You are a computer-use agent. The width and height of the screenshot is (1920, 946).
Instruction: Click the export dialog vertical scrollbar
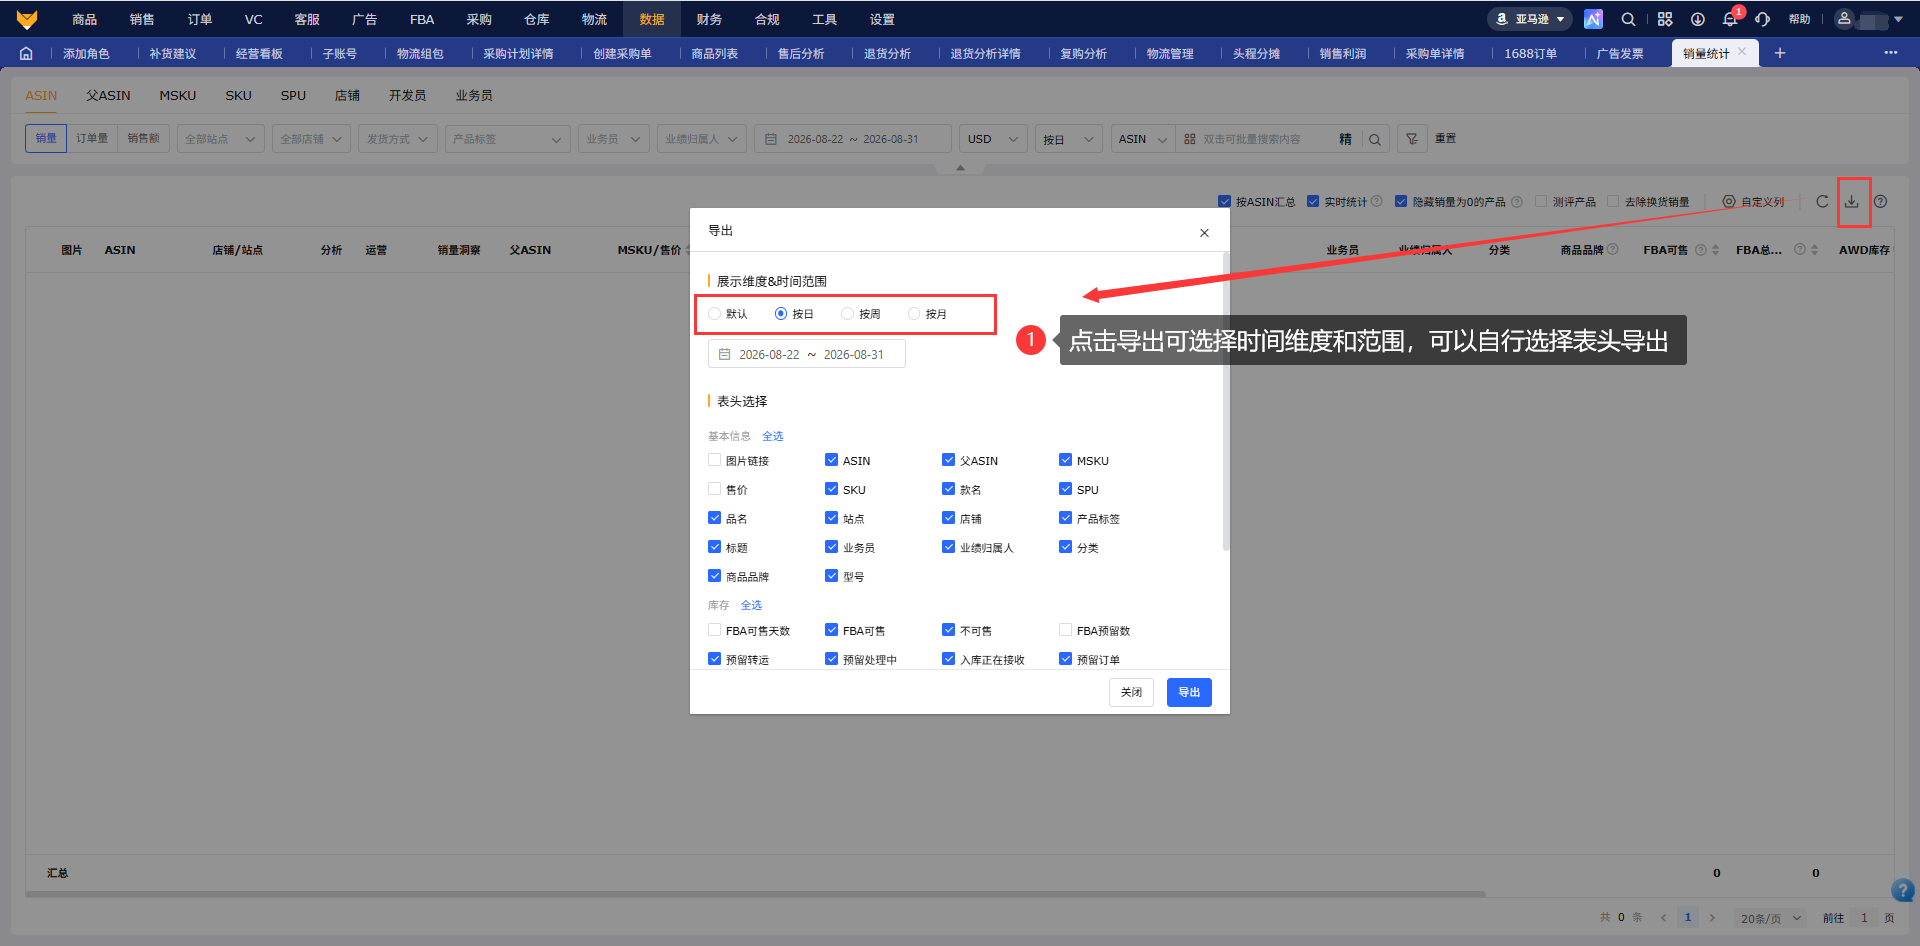[x=1226, y=400]
